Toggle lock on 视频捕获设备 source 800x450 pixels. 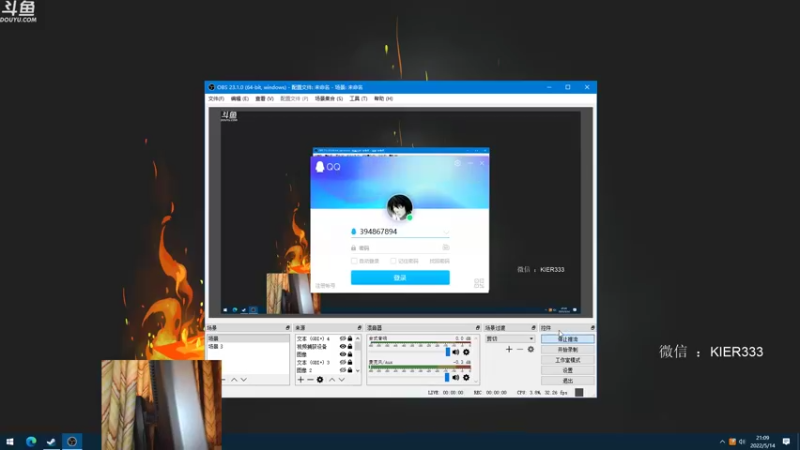(350, 346)
